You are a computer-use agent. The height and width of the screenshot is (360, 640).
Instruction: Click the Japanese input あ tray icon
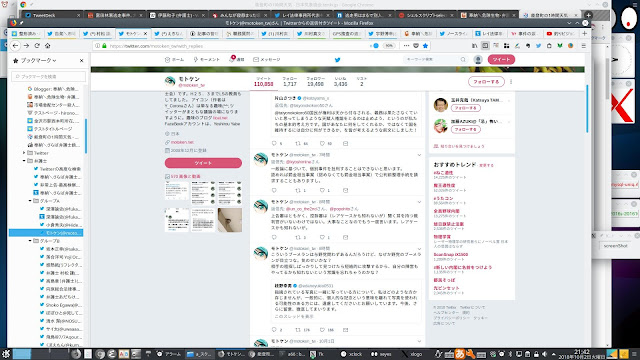(460, 354)
